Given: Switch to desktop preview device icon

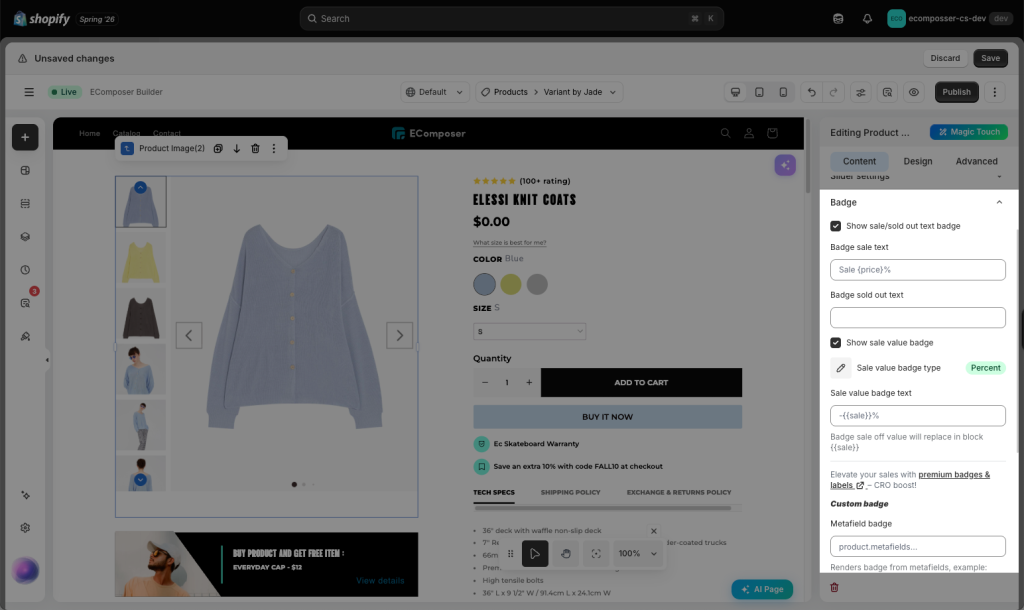Looking at the screenshot, I should 735,92.
